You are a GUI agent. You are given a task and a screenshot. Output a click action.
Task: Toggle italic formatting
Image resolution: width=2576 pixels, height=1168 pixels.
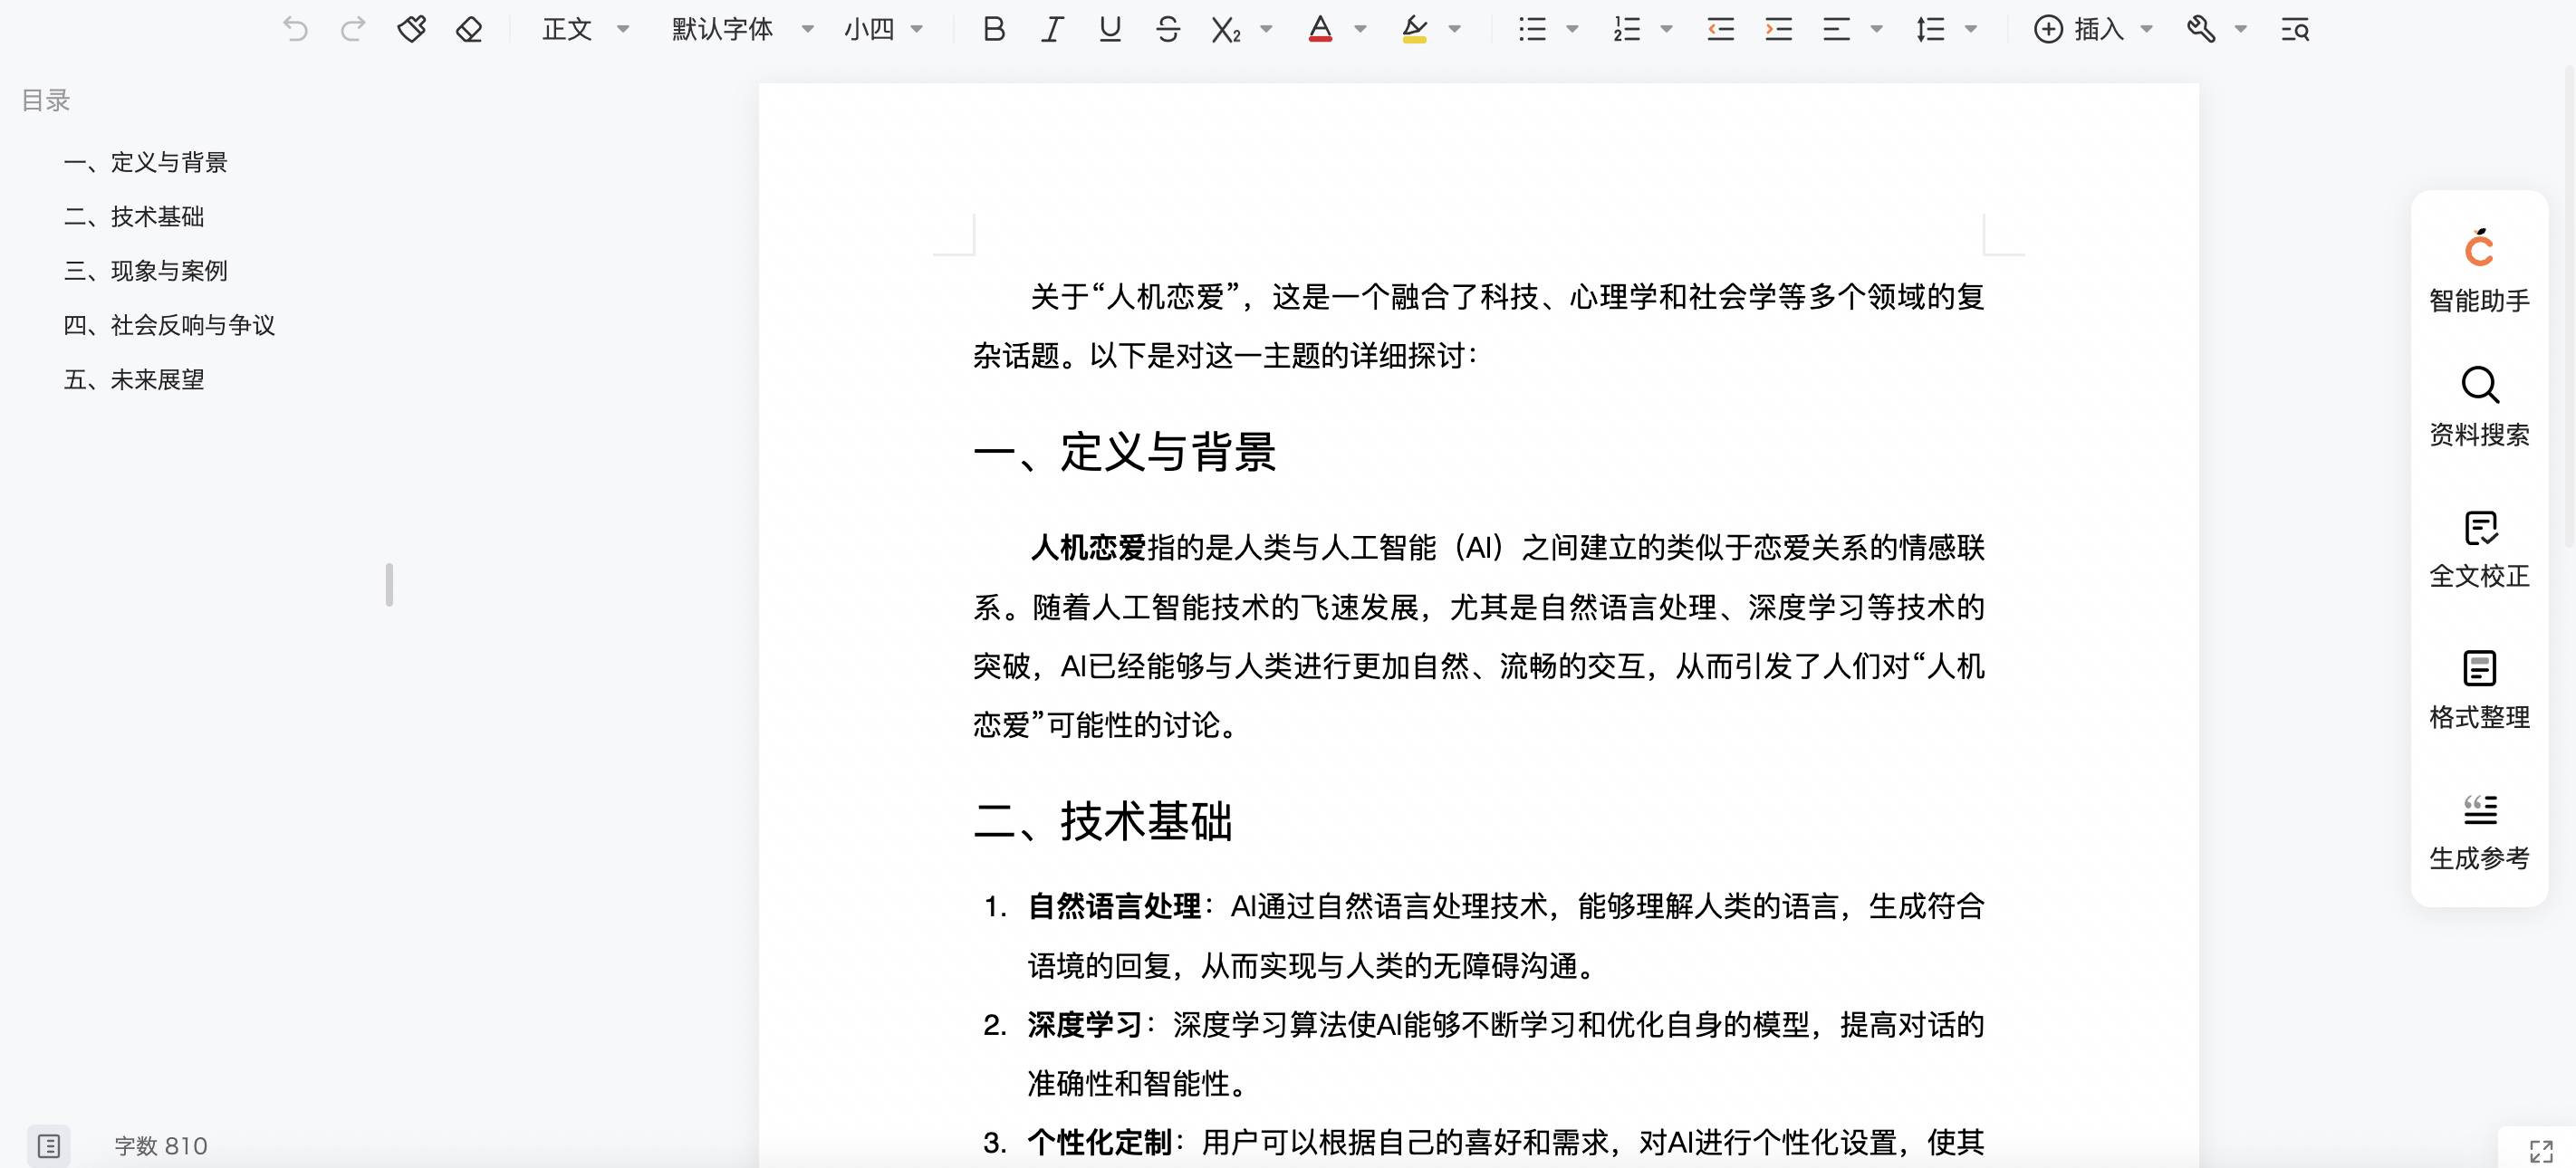(x=1051, y=29)
